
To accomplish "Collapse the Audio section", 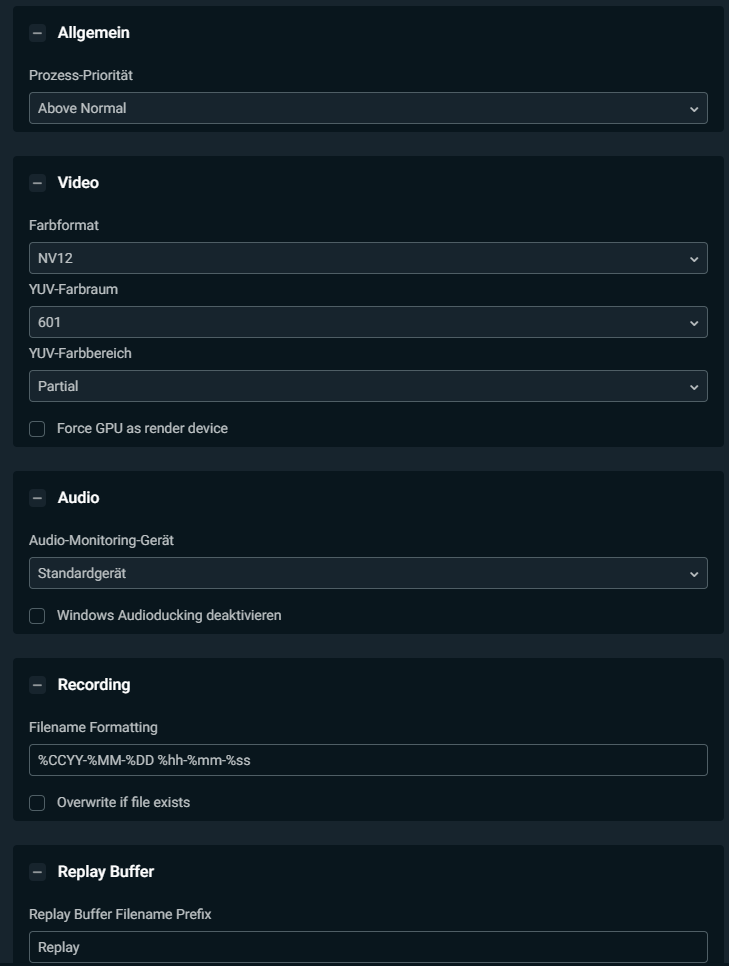I will click(x=37, y=498).
